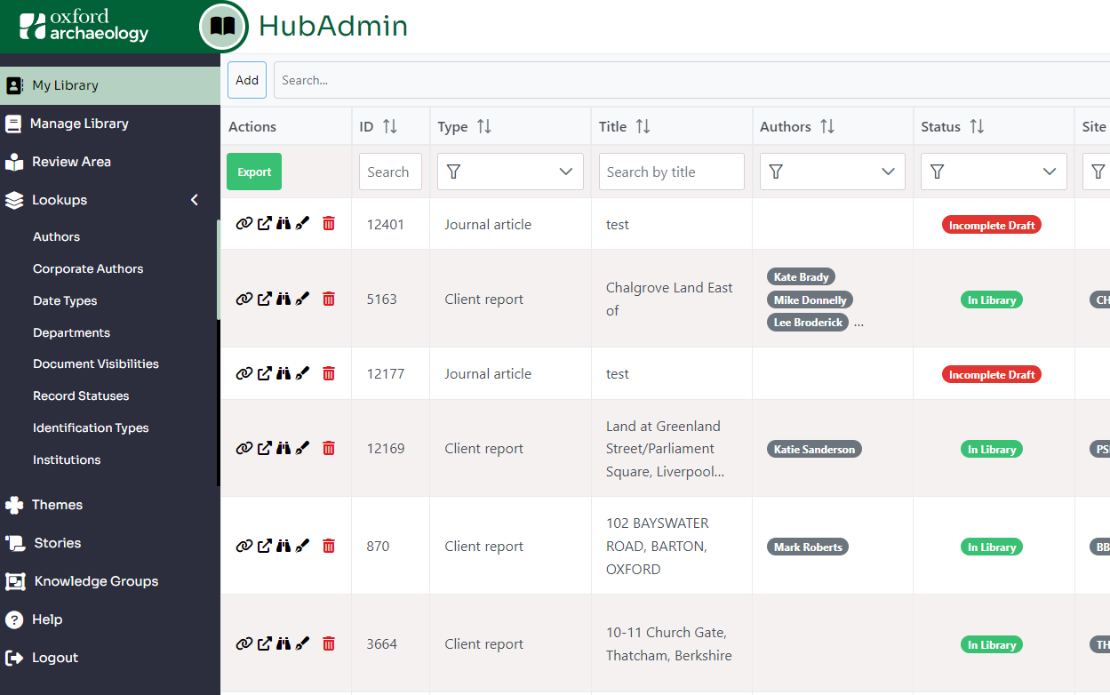Delete record 870 with trash icon
The image size is (1110, 695).
click(328, 546)
